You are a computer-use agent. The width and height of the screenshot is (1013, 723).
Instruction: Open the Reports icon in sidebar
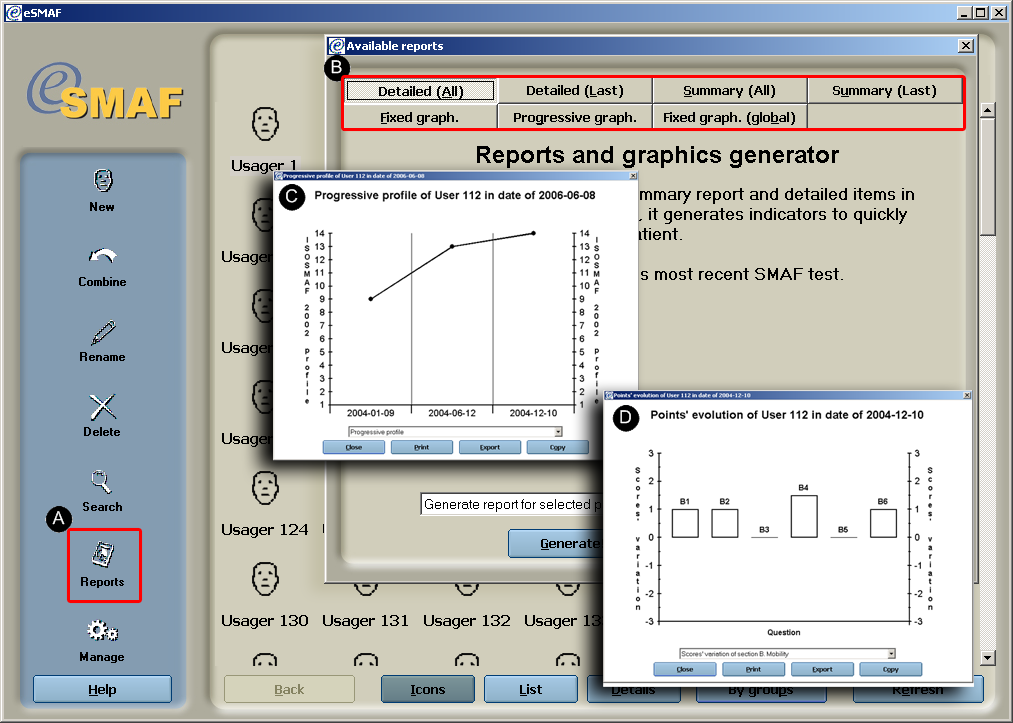103,554
